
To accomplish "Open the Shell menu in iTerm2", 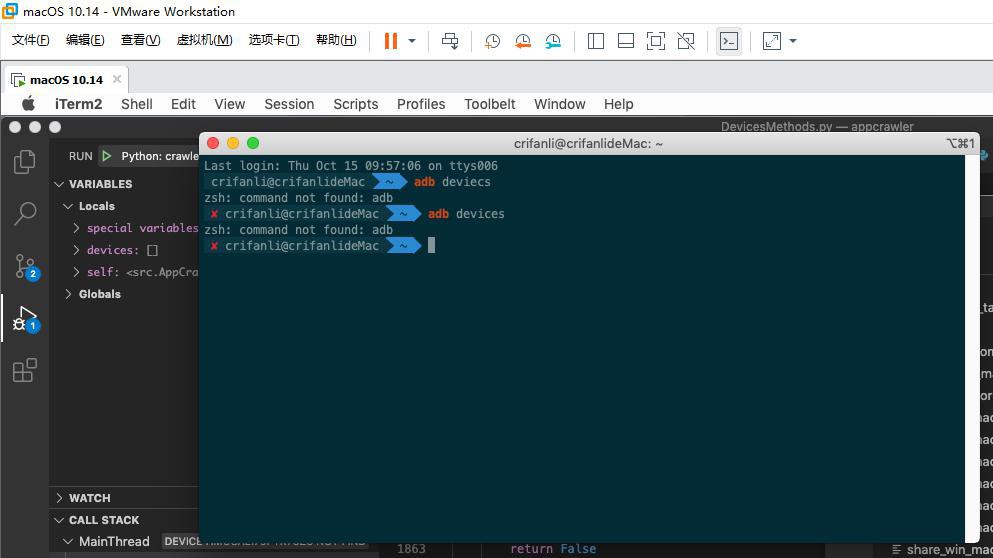I will click(x=137, y=104).
